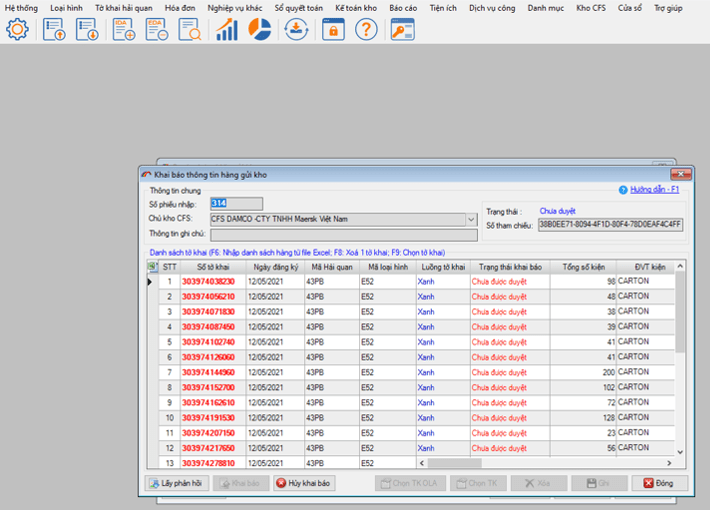
Task: Open the question mark help icon
Action: pyautogui.click(x=367, y=29)
